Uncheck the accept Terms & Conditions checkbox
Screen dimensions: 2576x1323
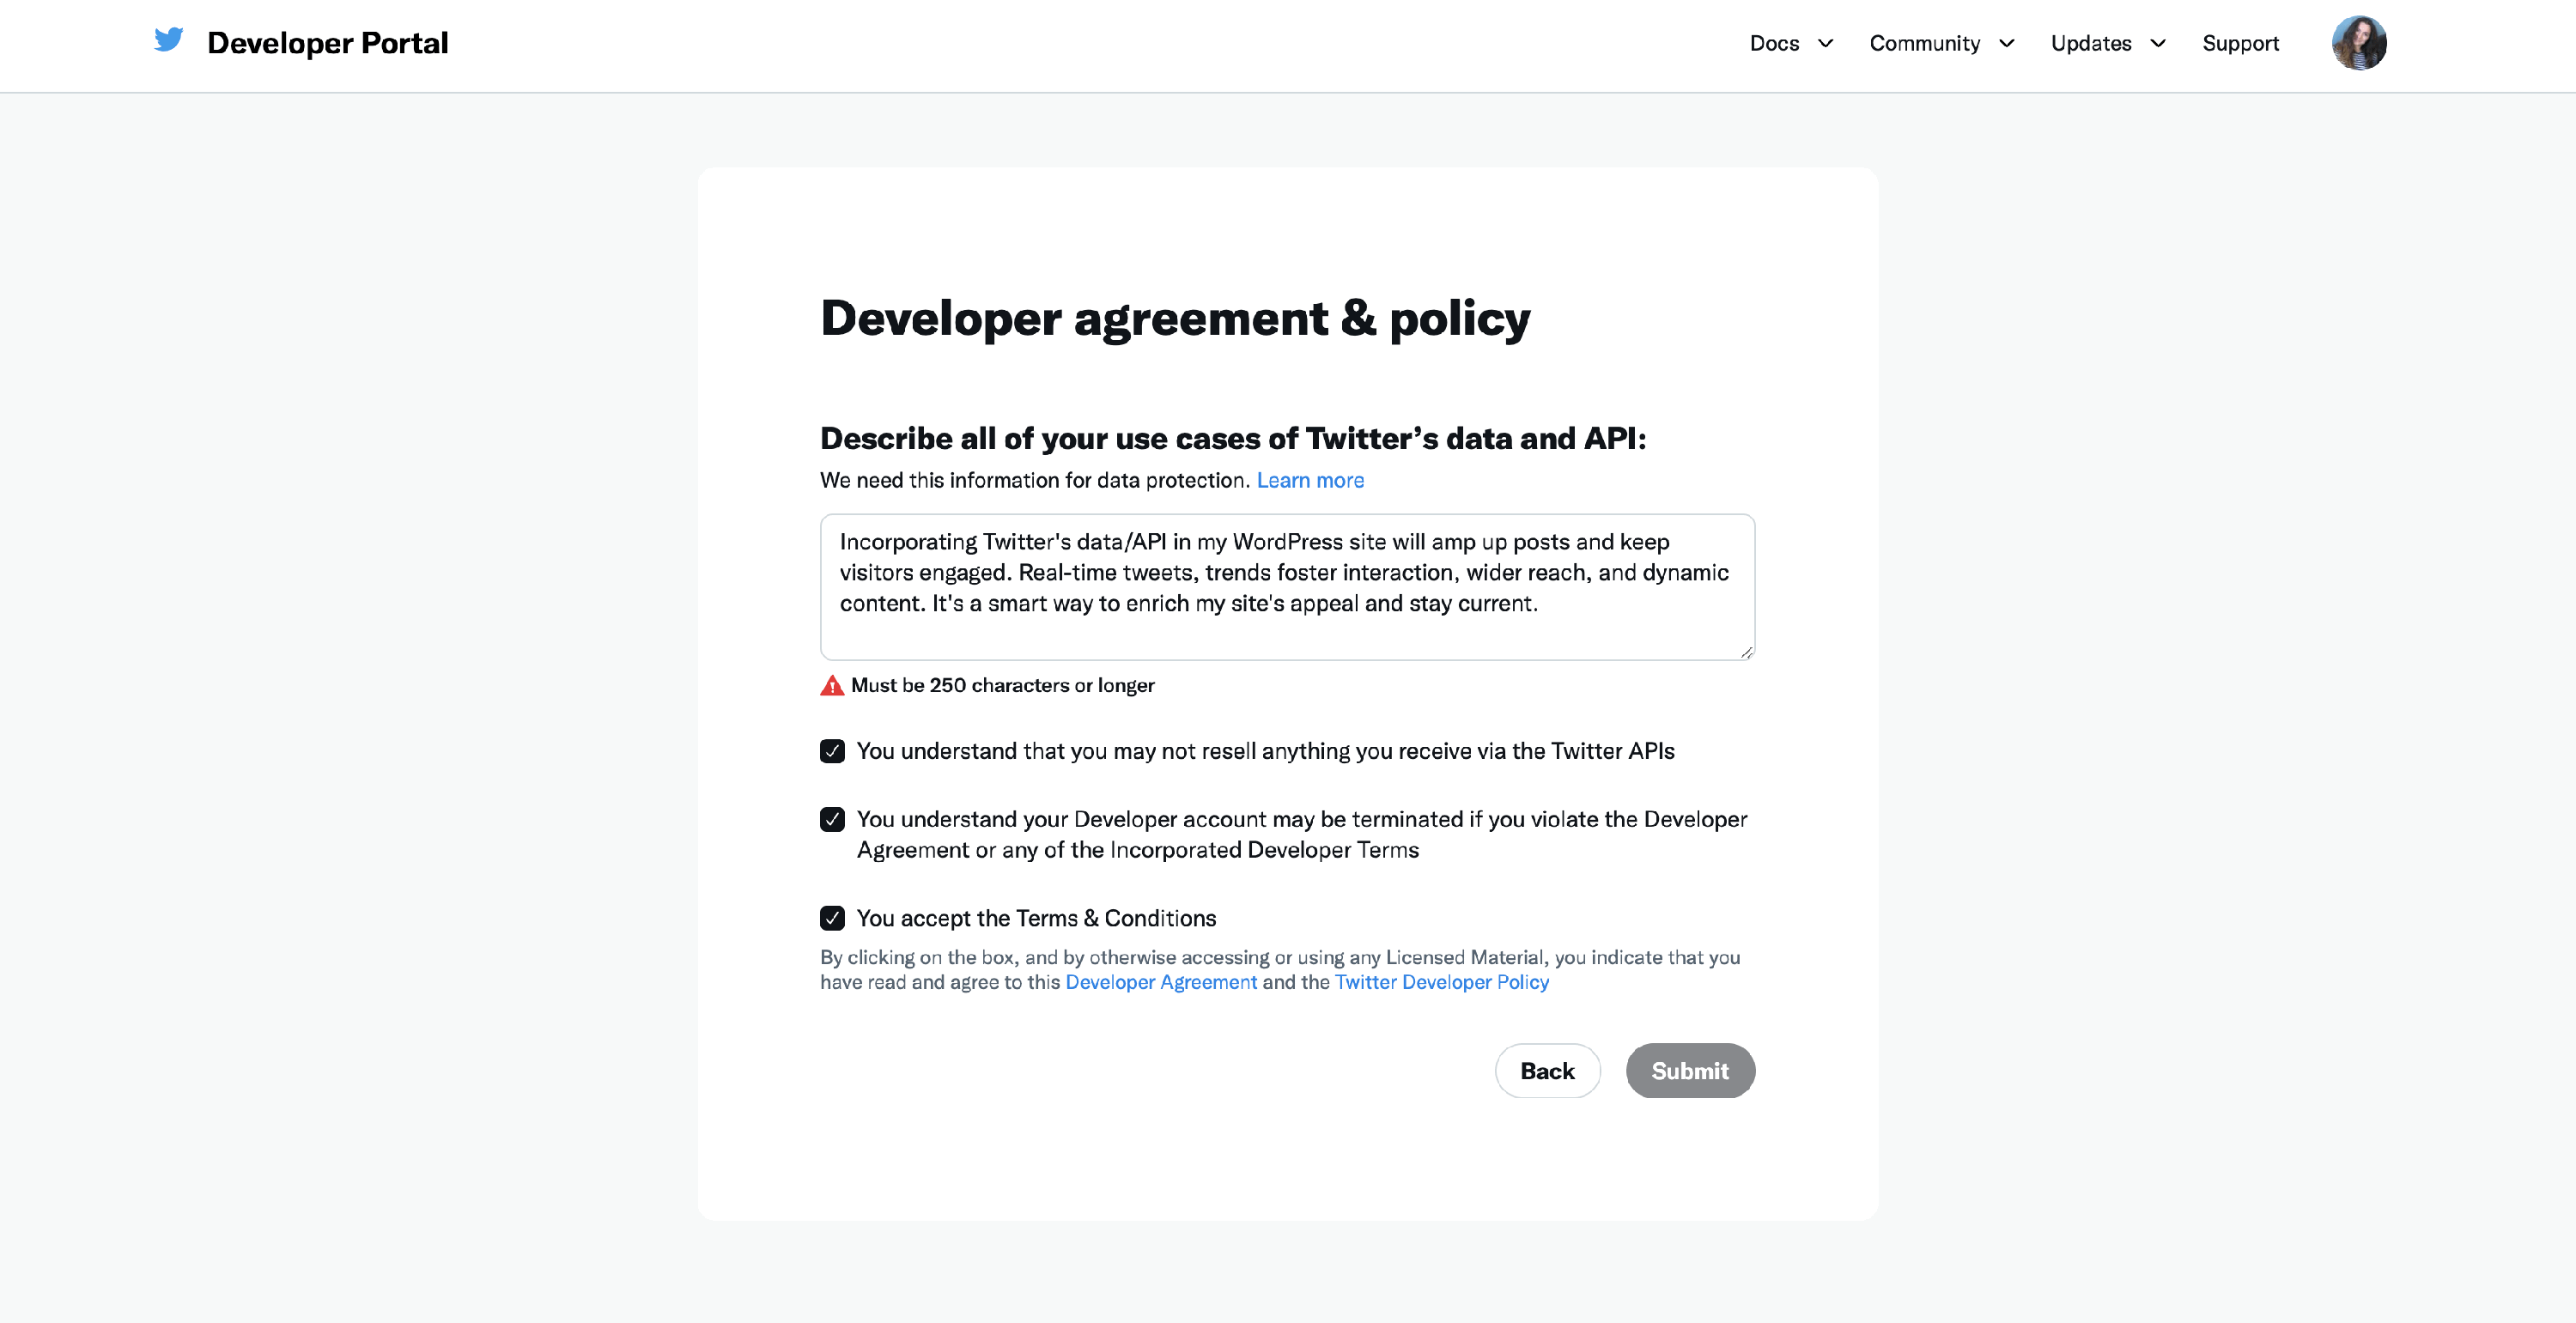click(832, 918)
